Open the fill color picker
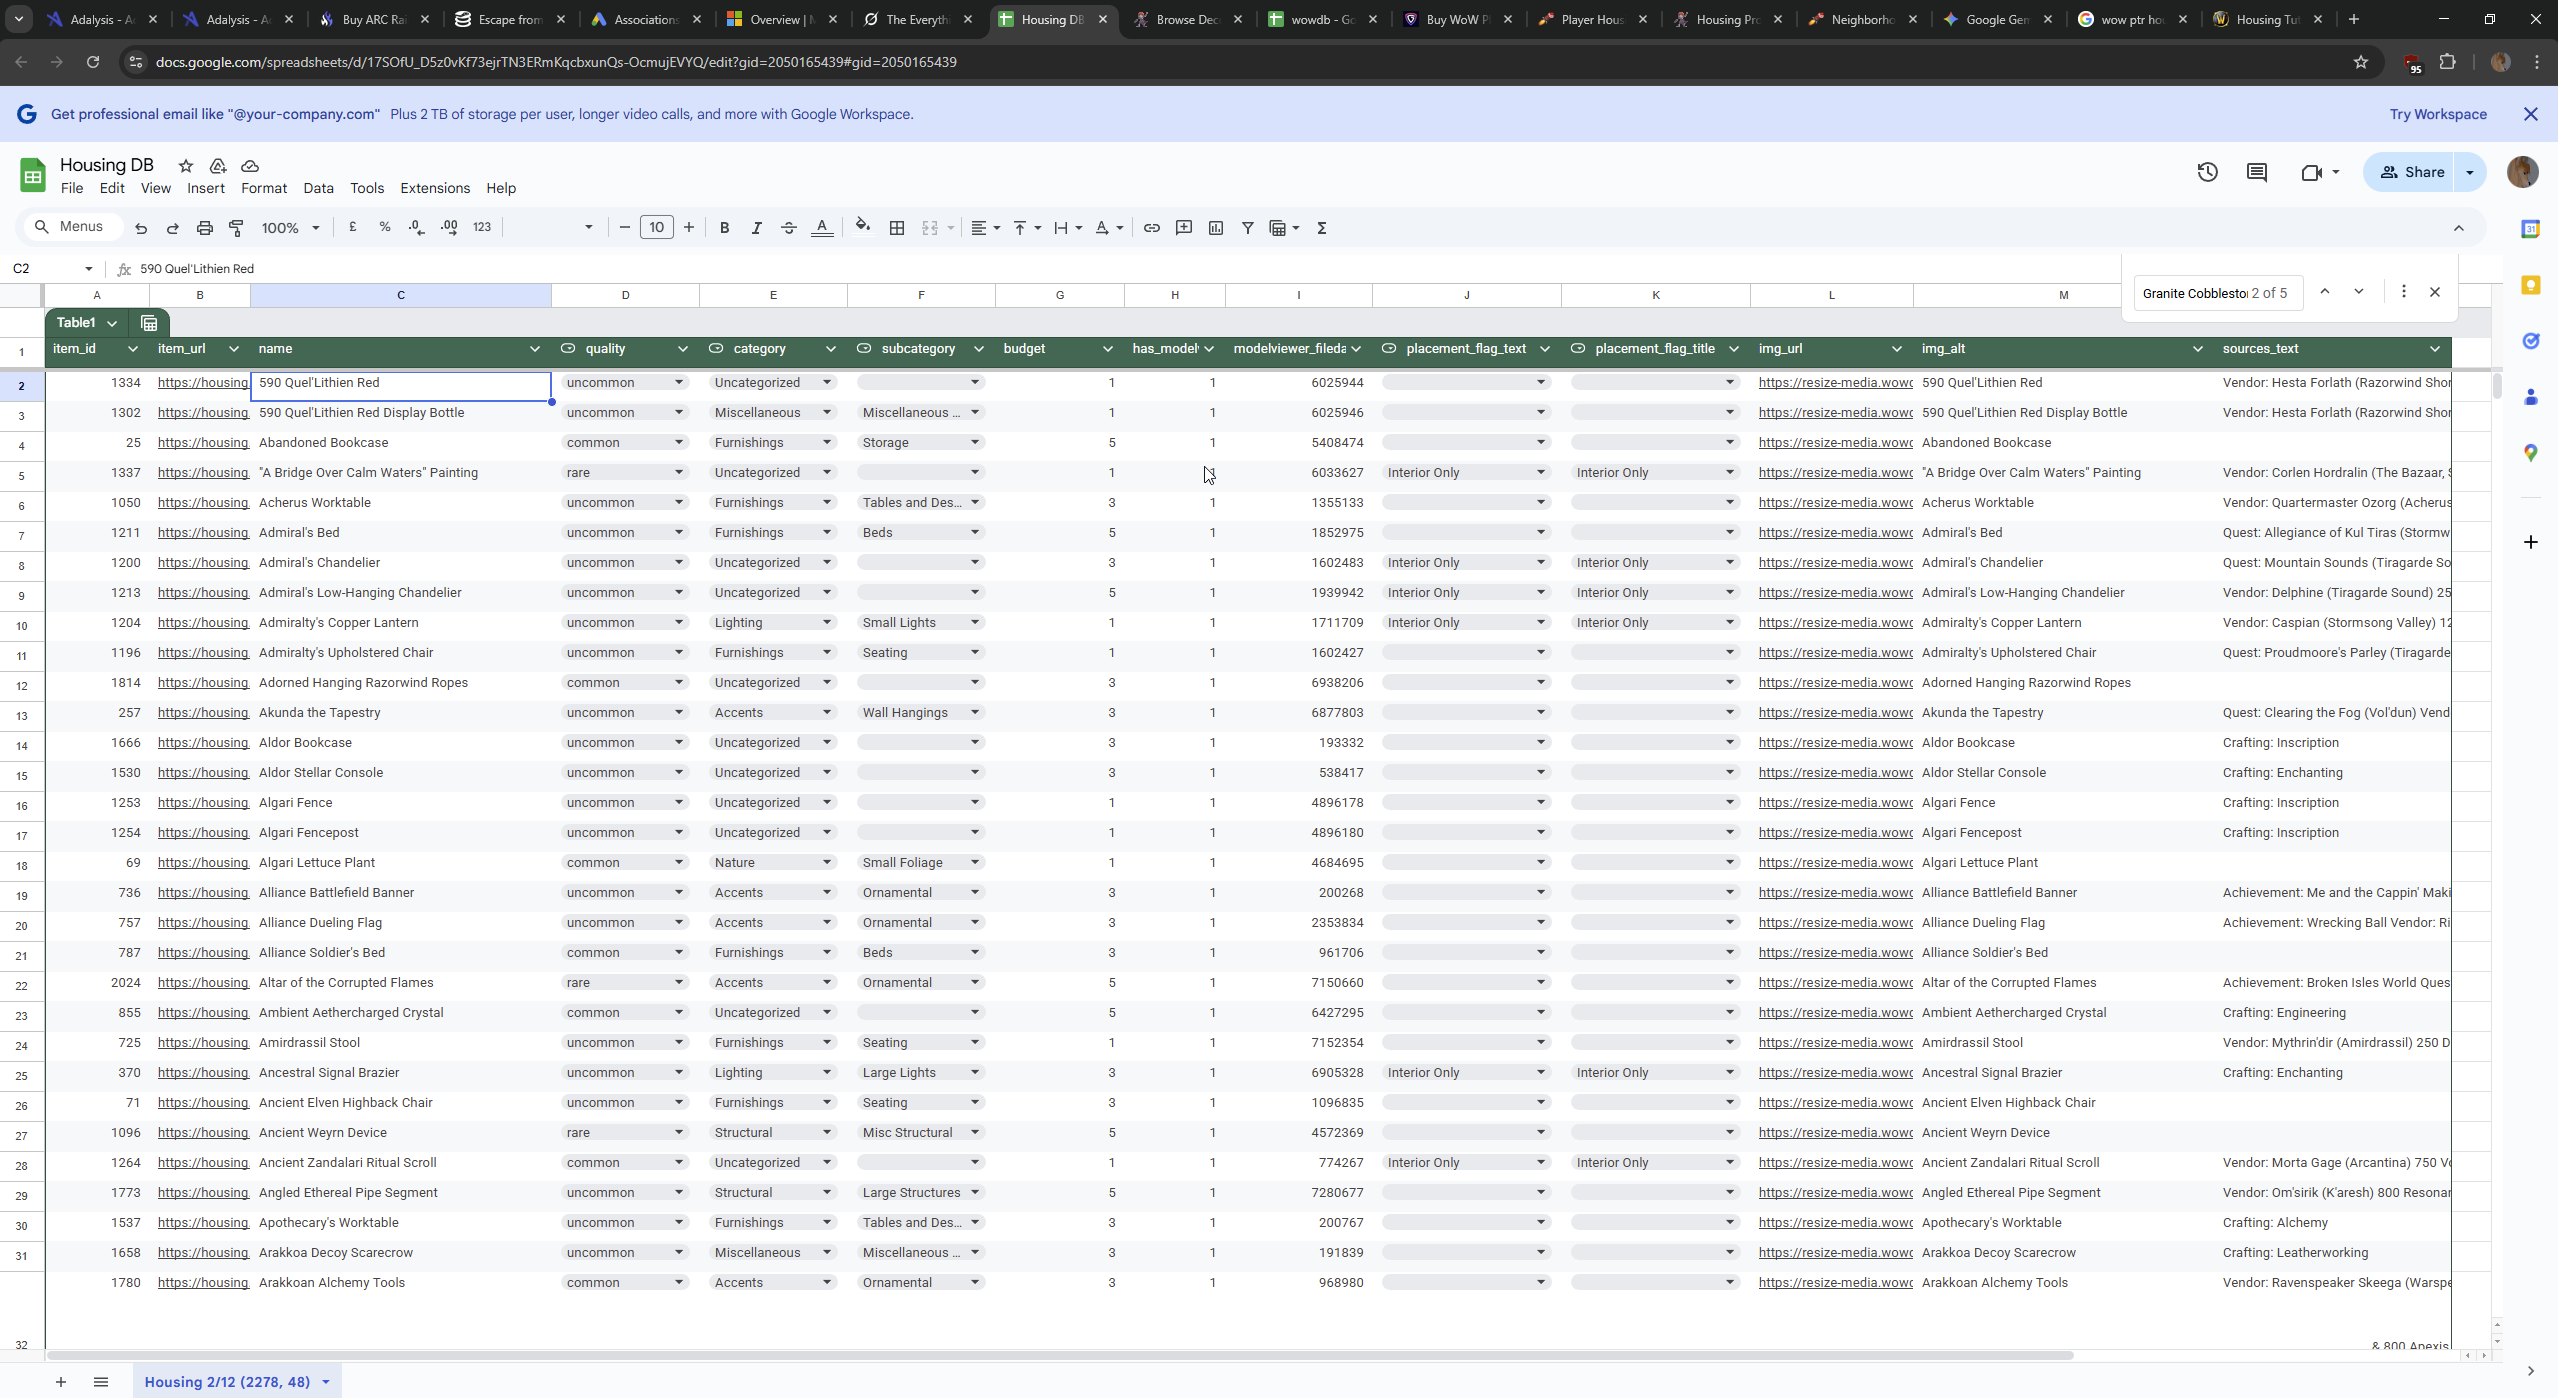The width and height of the screenshot is (2558, 1398). (862, 228)
